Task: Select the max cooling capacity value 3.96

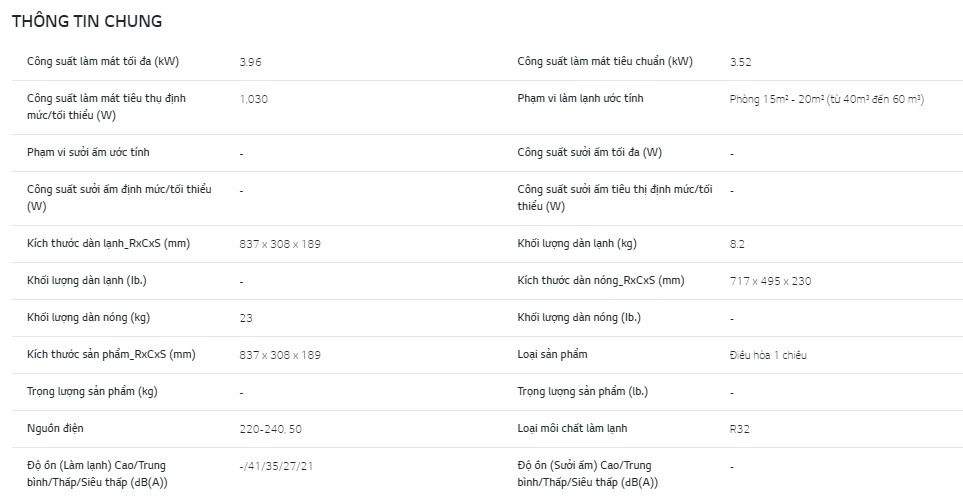Action: pos(250,62)
